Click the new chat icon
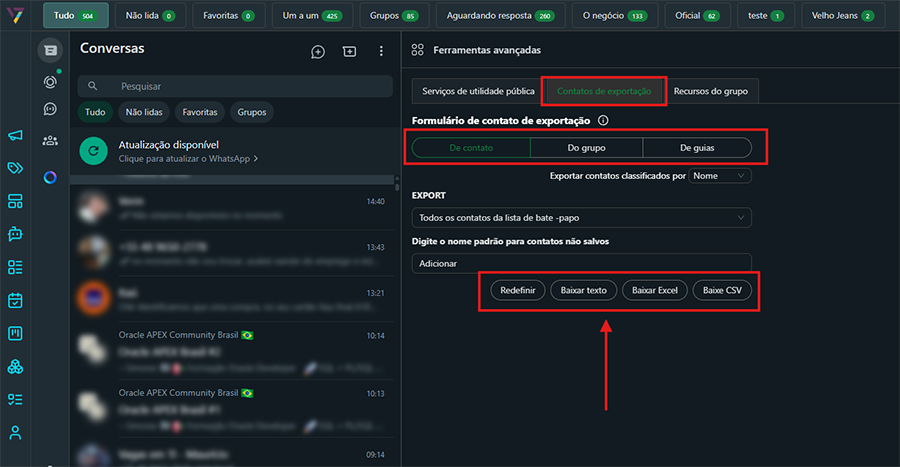 tap(318, 52)
